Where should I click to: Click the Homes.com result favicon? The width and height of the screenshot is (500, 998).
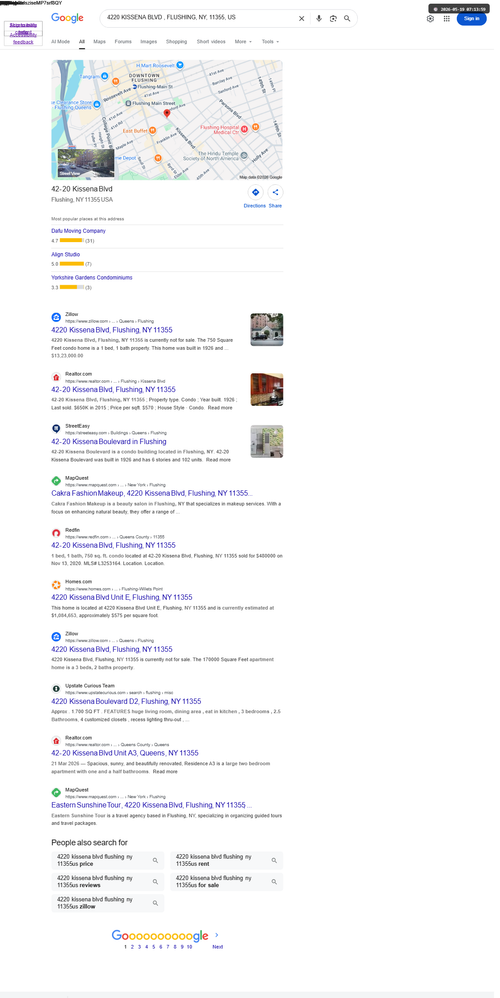56,584
